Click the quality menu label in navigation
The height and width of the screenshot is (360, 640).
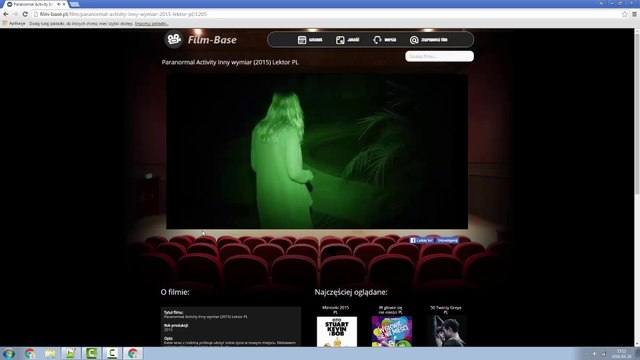pos(353,40)
